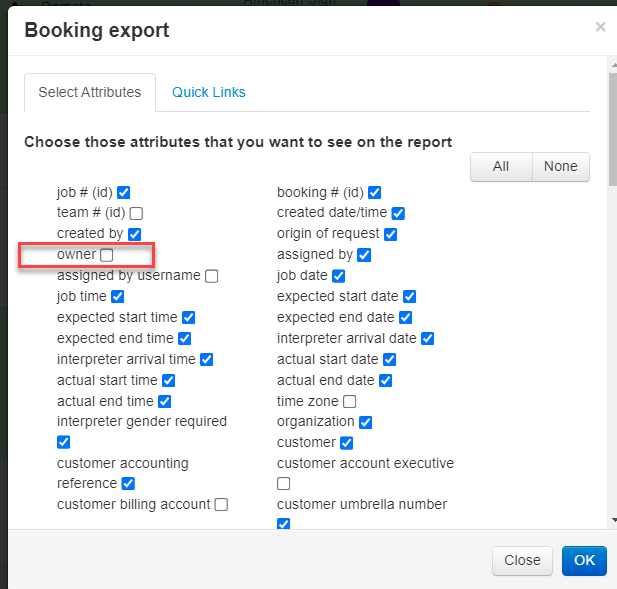
Task: Confirm export with OK button
Action: [584, 560]
